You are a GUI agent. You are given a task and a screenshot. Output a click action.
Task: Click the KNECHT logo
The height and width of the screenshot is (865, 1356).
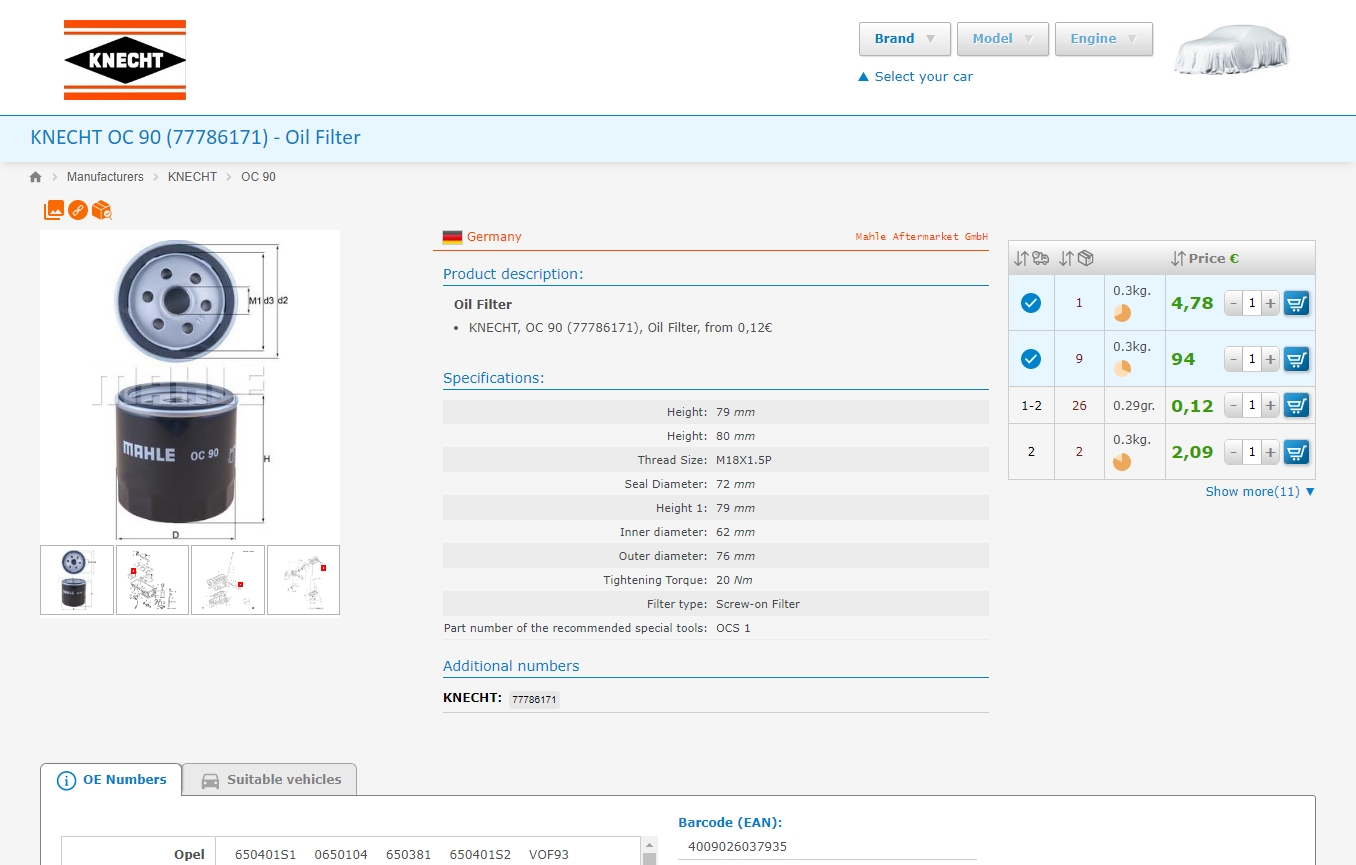[x=125, y=60]
